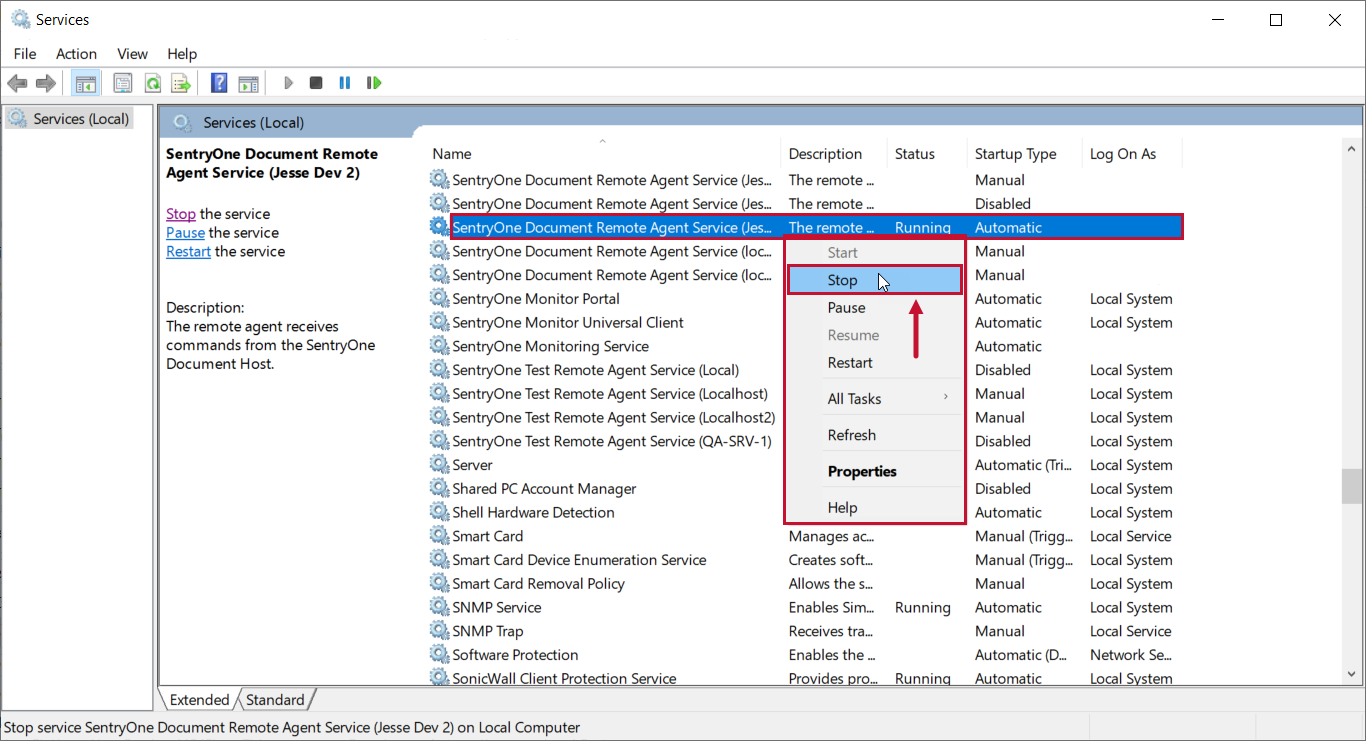Screen dimensions: 1366x741
Task: Click the gear icon beside SentryOne Monitoring Service
Action: 439,346
